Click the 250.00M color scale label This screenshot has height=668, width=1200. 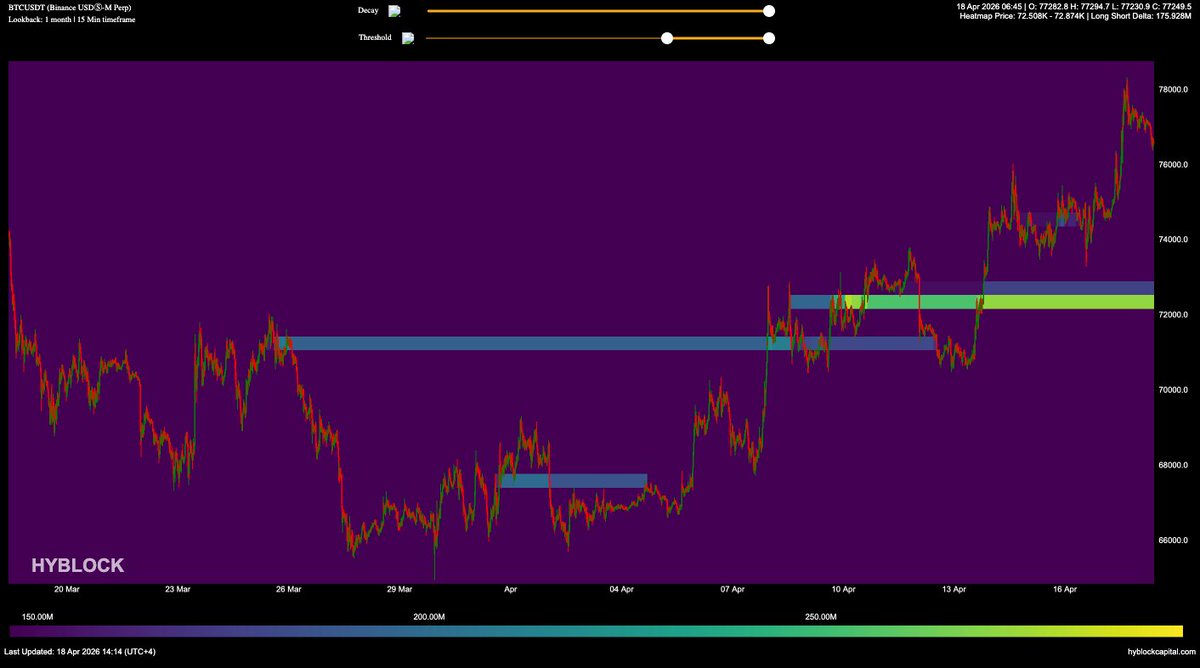coord(819,617)
